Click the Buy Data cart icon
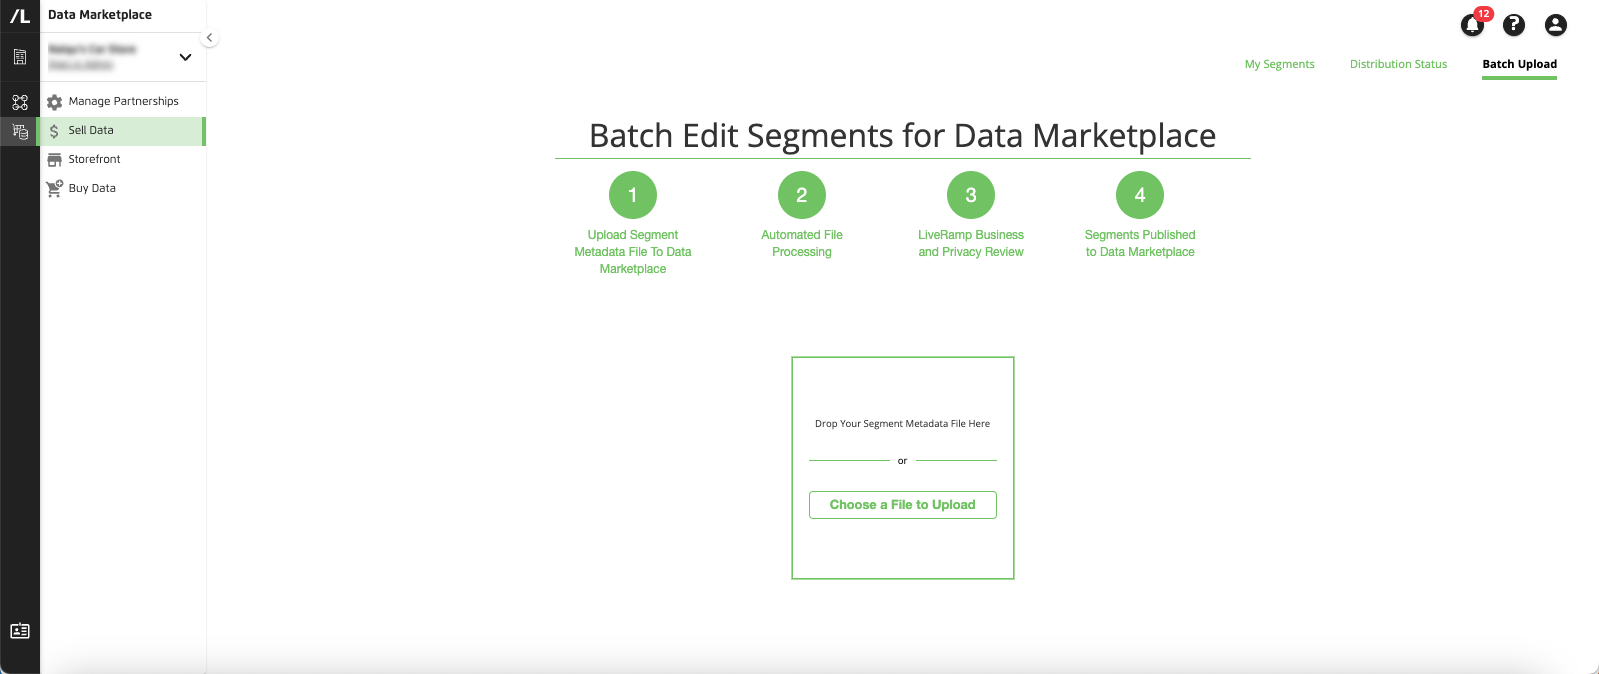1599x674 pixels. (55, 188)
